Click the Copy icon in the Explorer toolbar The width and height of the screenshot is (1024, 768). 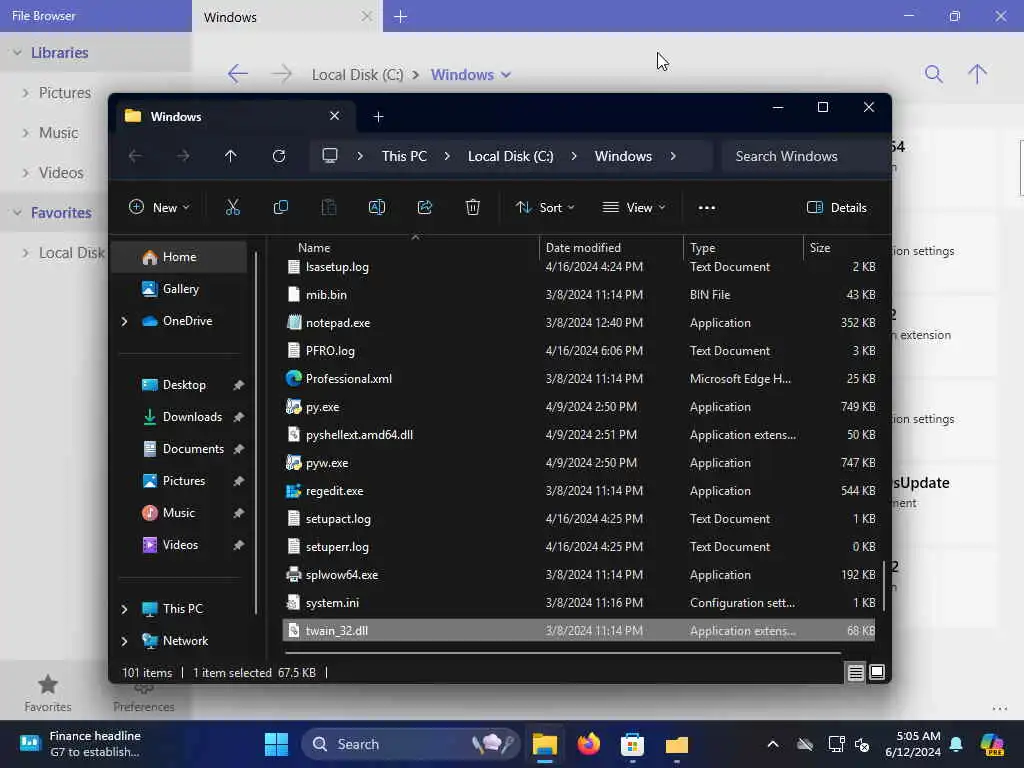(281, 208)
